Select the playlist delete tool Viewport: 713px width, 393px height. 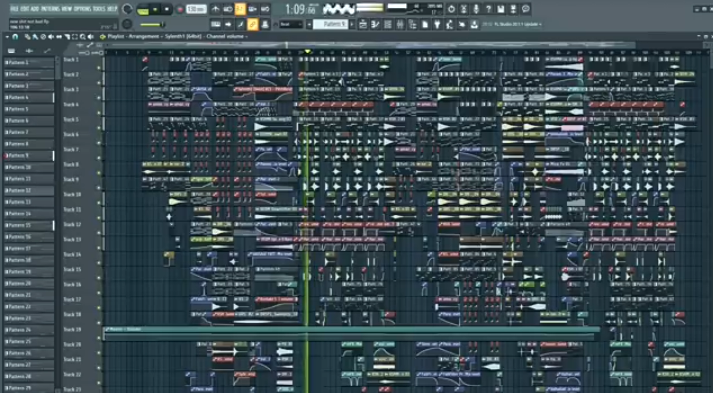[x=43, y=36]
